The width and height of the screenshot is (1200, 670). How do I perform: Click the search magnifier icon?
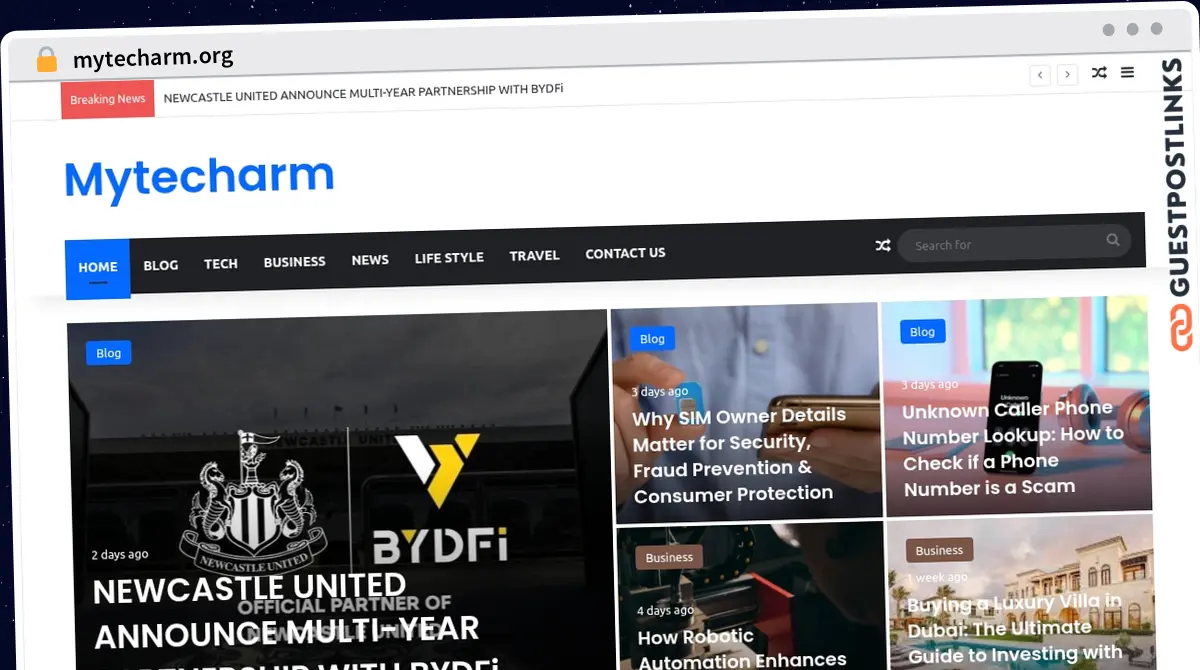(x=1113, y=240)
